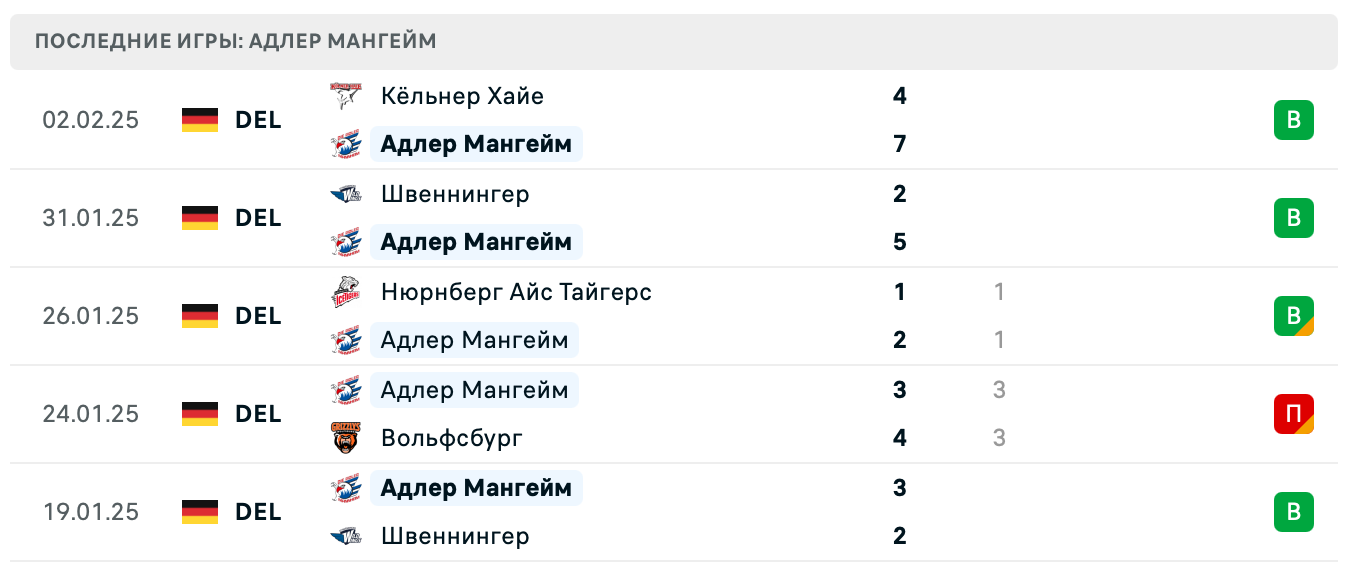Click Швеннингер logo in the 31.01.25 match
The height and width of the screenshot is (578, 1354).
coord(345,194)
